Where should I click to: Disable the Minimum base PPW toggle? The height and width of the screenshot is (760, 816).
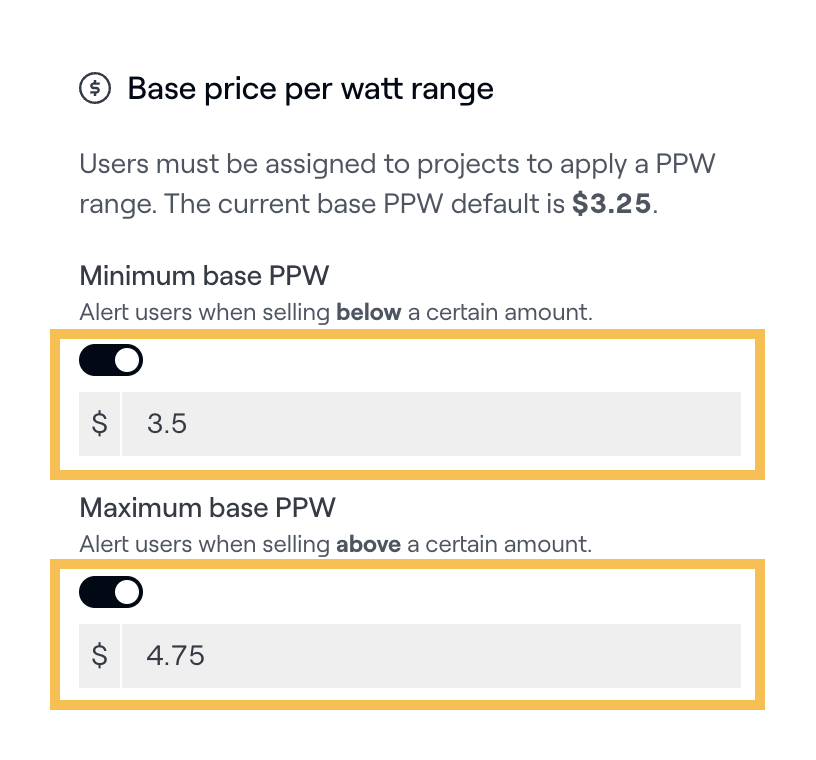click(111, 361)
